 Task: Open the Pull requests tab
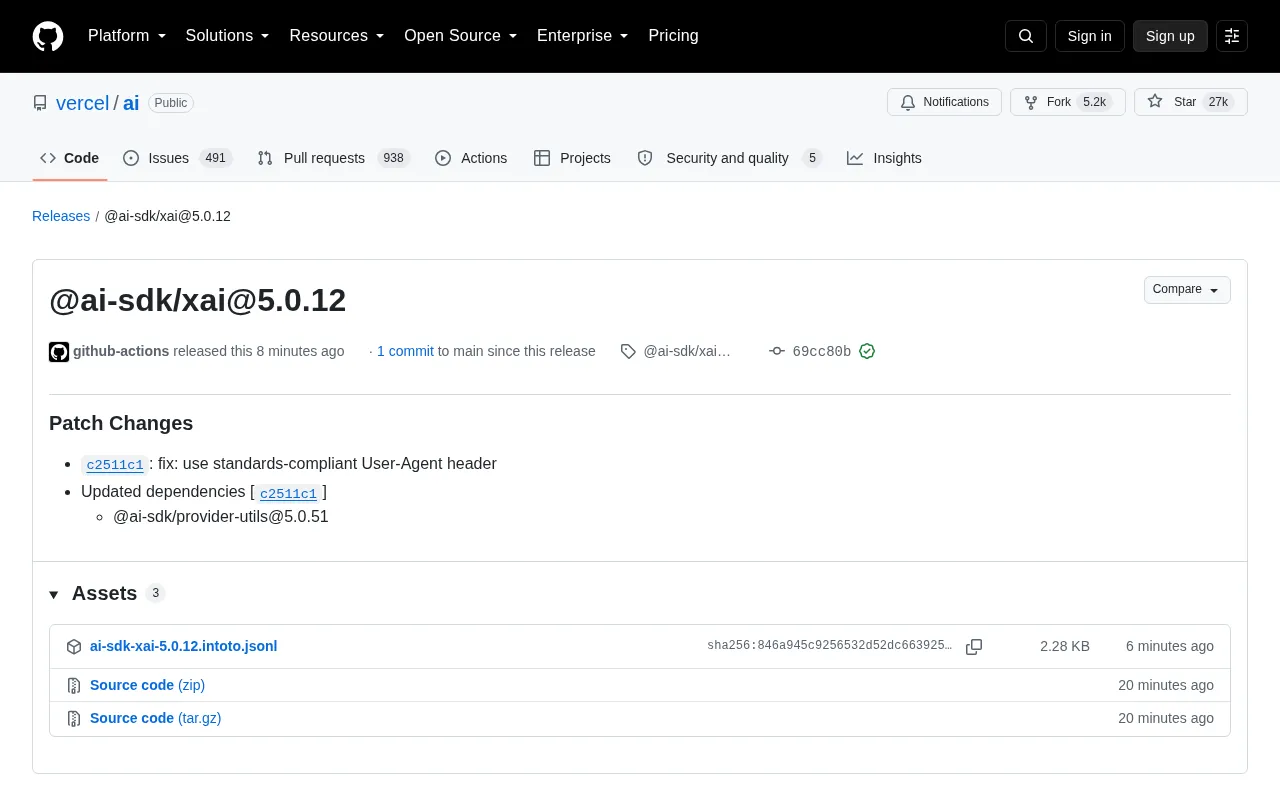pyautogui.click(x=333, y=158)
